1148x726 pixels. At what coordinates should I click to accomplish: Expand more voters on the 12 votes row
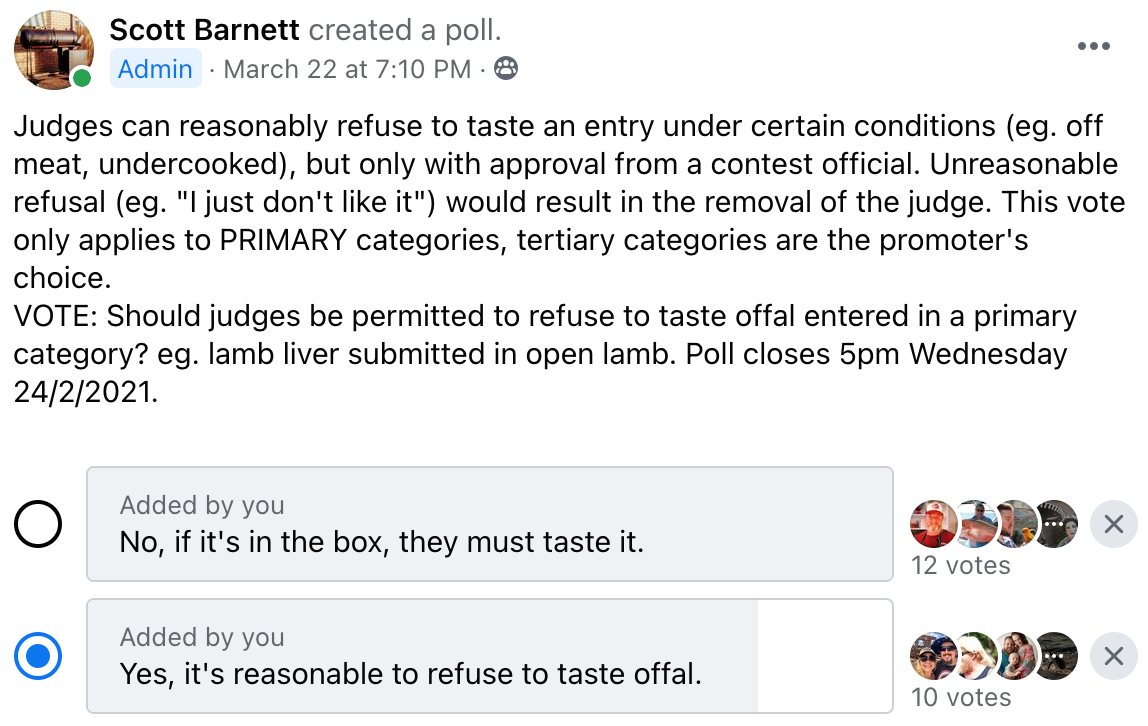(1056, 524)
